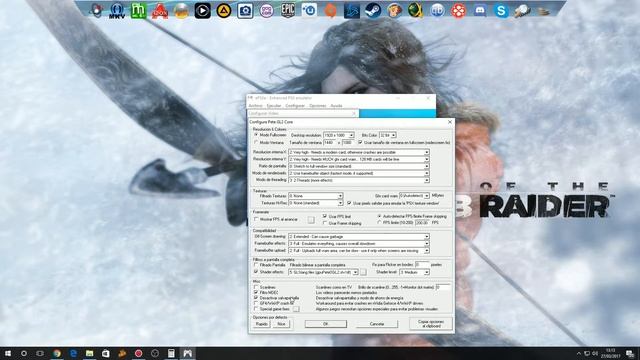Toggle the pixel shader PSX texture window checkbox
640x360 pixels.
click(349, 203)
